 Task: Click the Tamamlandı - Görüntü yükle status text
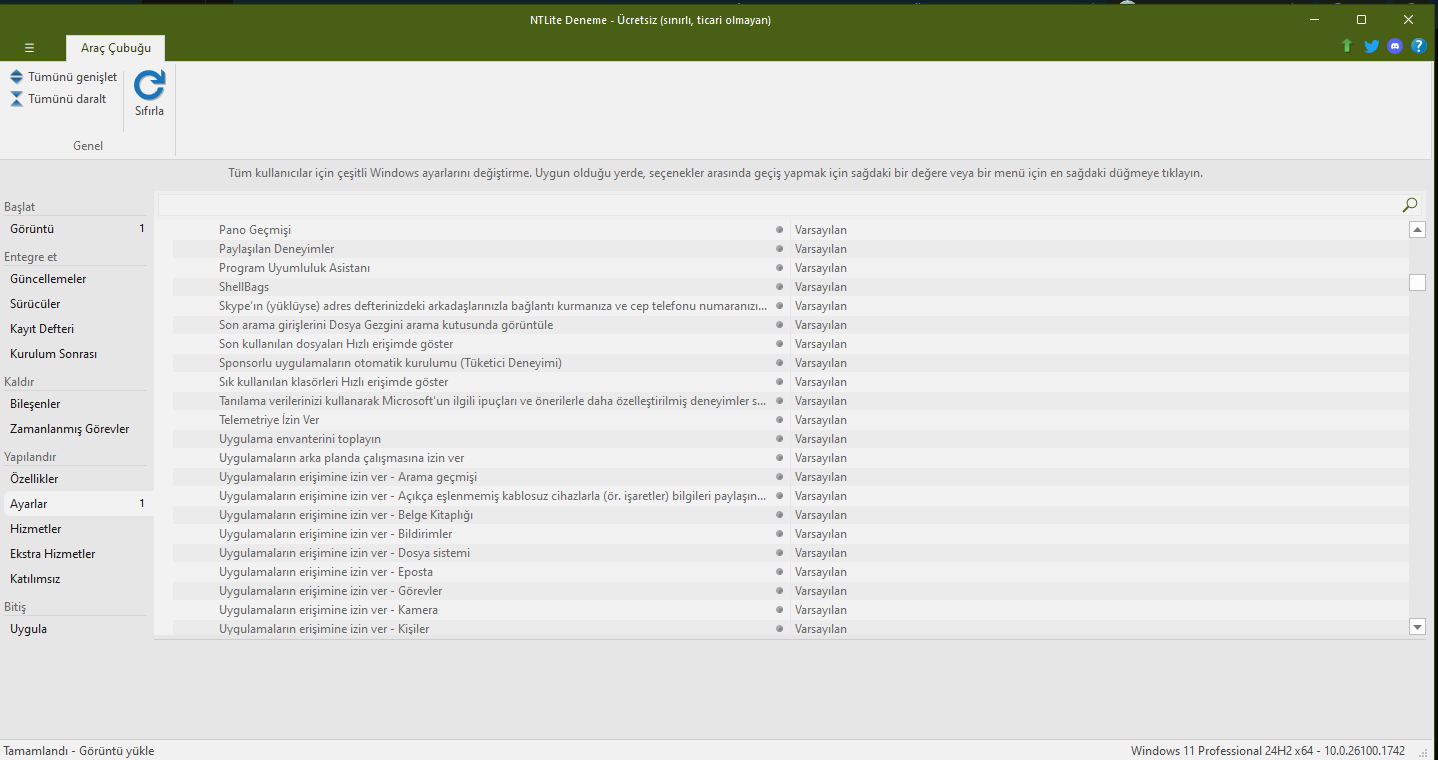click(79, 751)
